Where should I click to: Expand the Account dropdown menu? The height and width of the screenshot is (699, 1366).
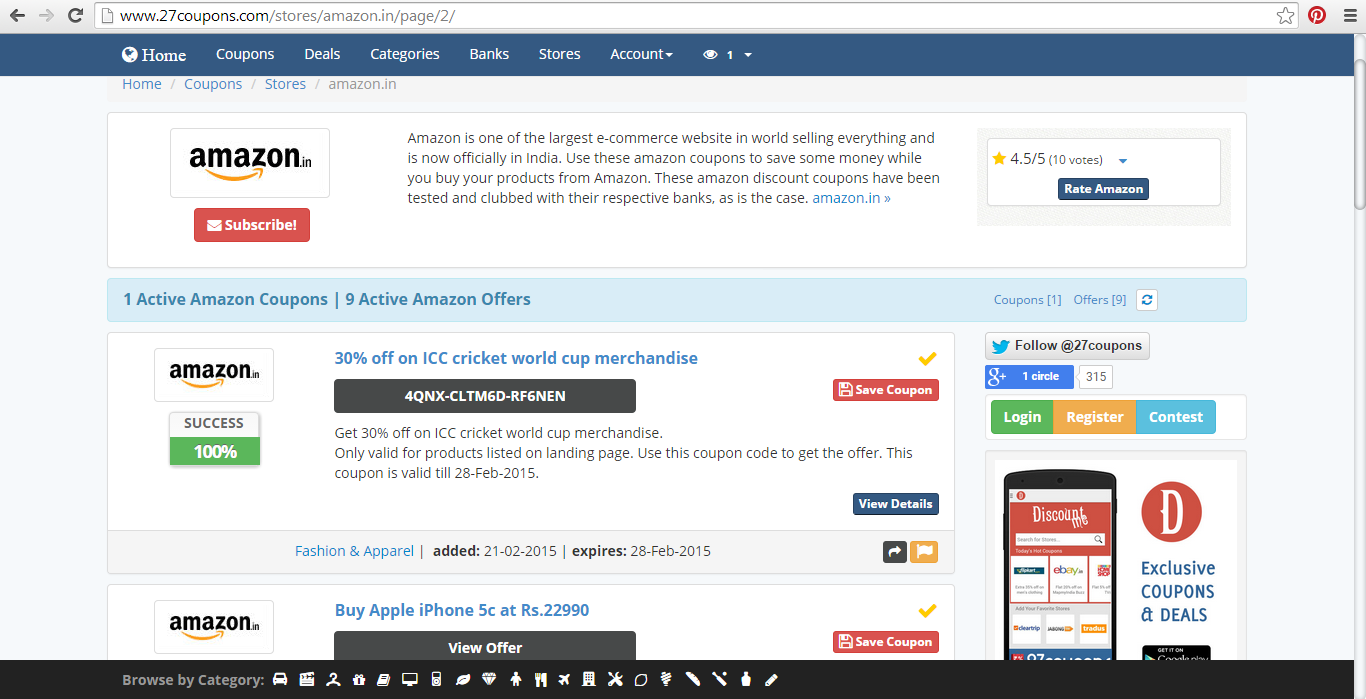coord(641,54)
